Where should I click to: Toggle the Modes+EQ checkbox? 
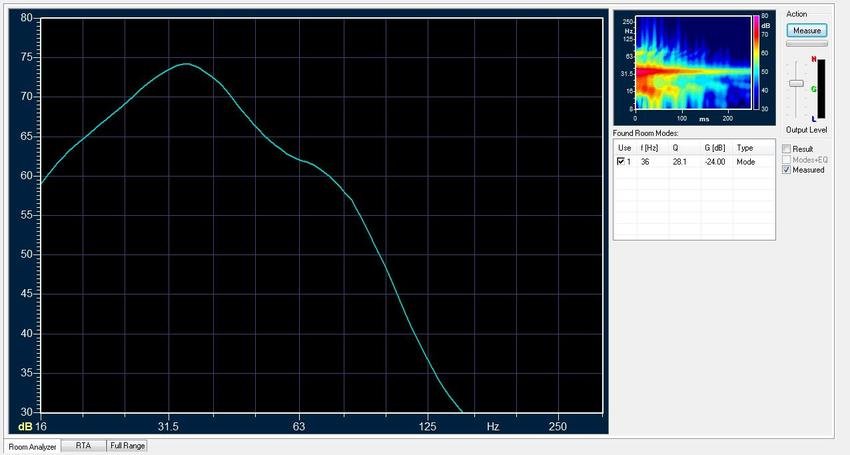787,159
